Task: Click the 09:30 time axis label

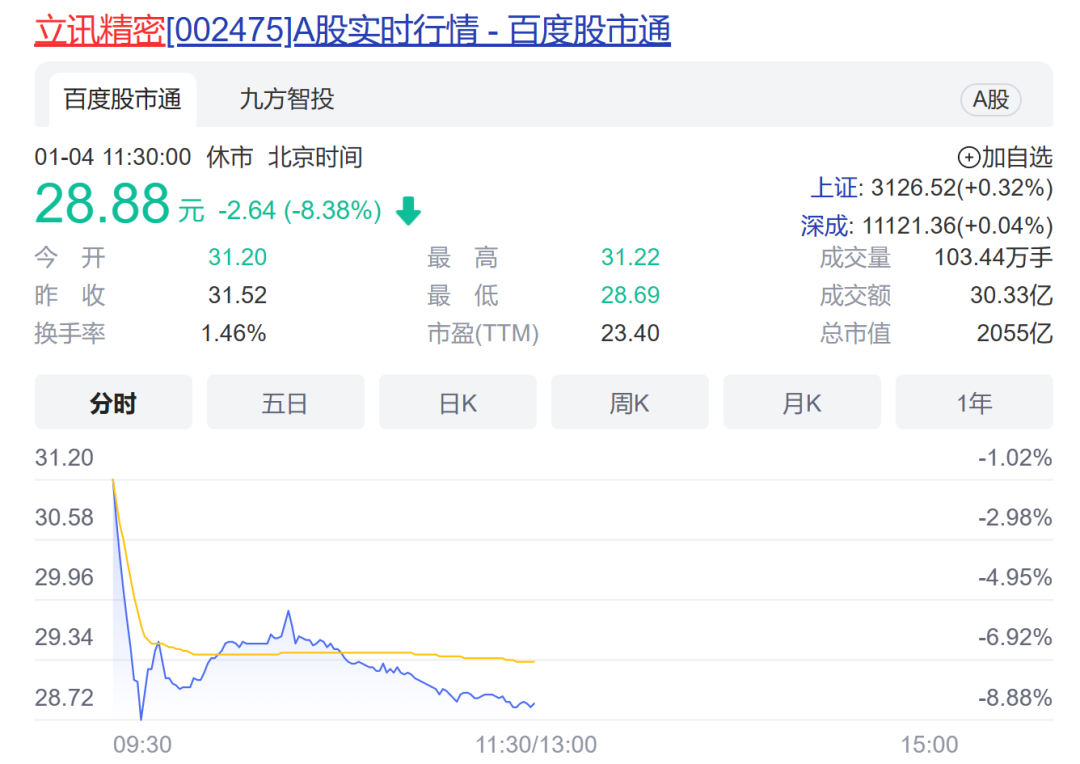Action: 143,744
